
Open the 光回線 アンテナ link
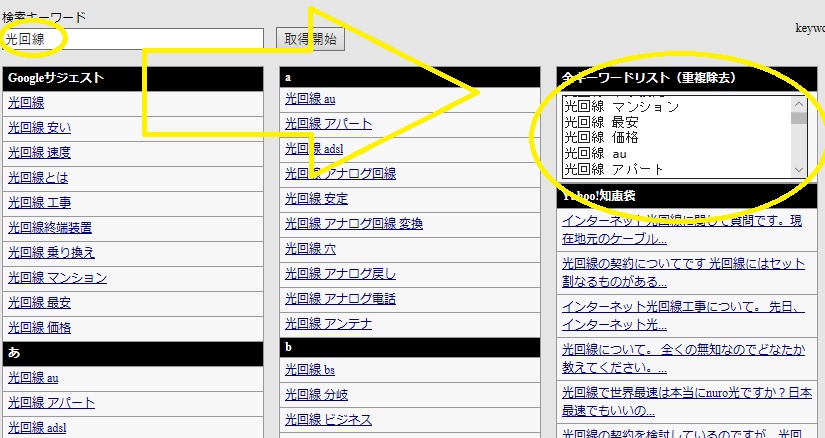click(328, 324)
